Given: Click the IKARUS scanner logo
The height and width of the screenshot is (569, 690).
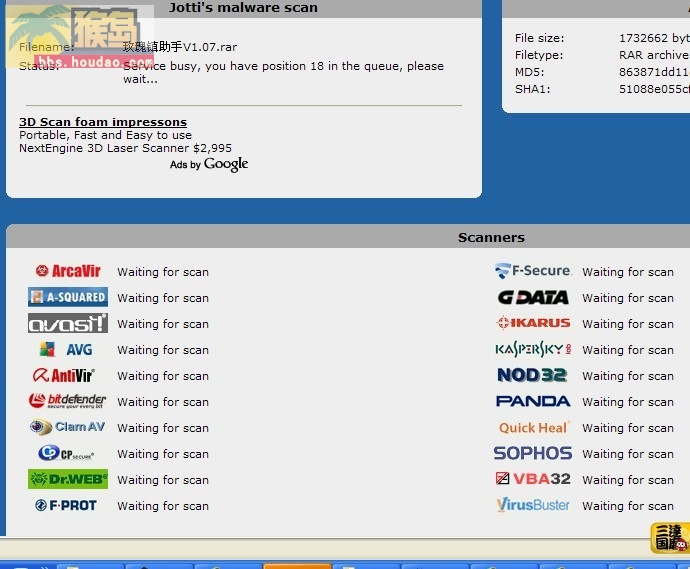Looking at the screenshot, I should click(533, 323).
